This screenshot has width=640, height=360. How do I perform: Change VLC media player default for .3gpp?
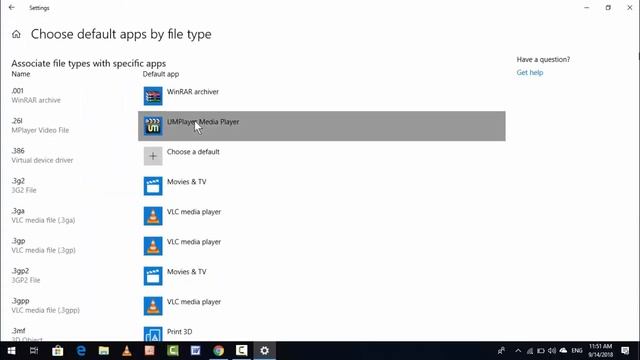322,306
